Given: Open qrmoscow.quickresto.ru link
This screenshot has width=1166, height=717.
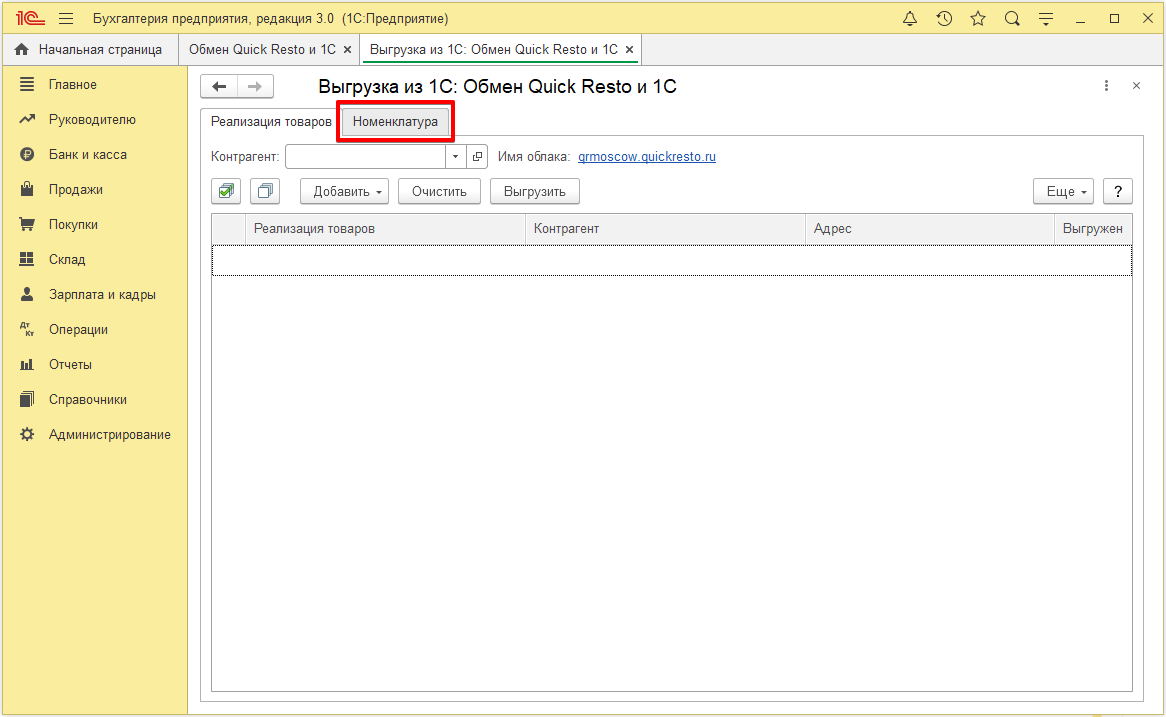Looking at the screenshot, I should [x=647, y=157].
